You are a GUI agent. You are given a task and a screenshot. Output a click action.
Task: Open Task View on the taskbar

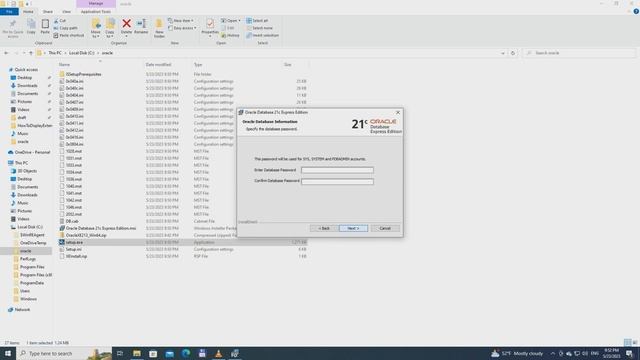point(120,353)
